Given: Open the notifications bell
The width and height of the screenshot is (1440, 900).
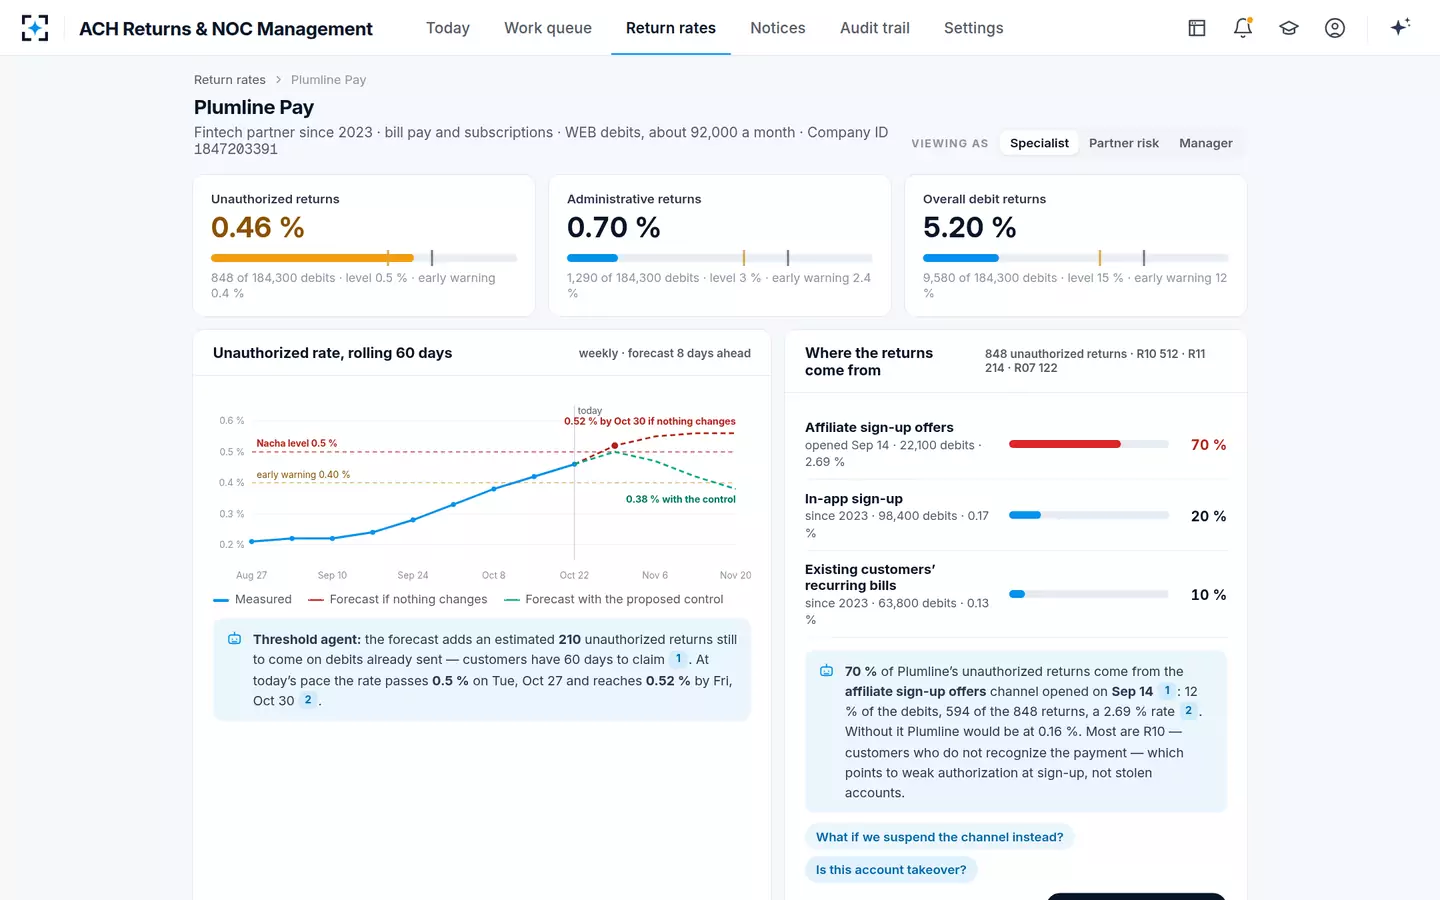Looking at the screenshot, I should [x=1243, y=28].
